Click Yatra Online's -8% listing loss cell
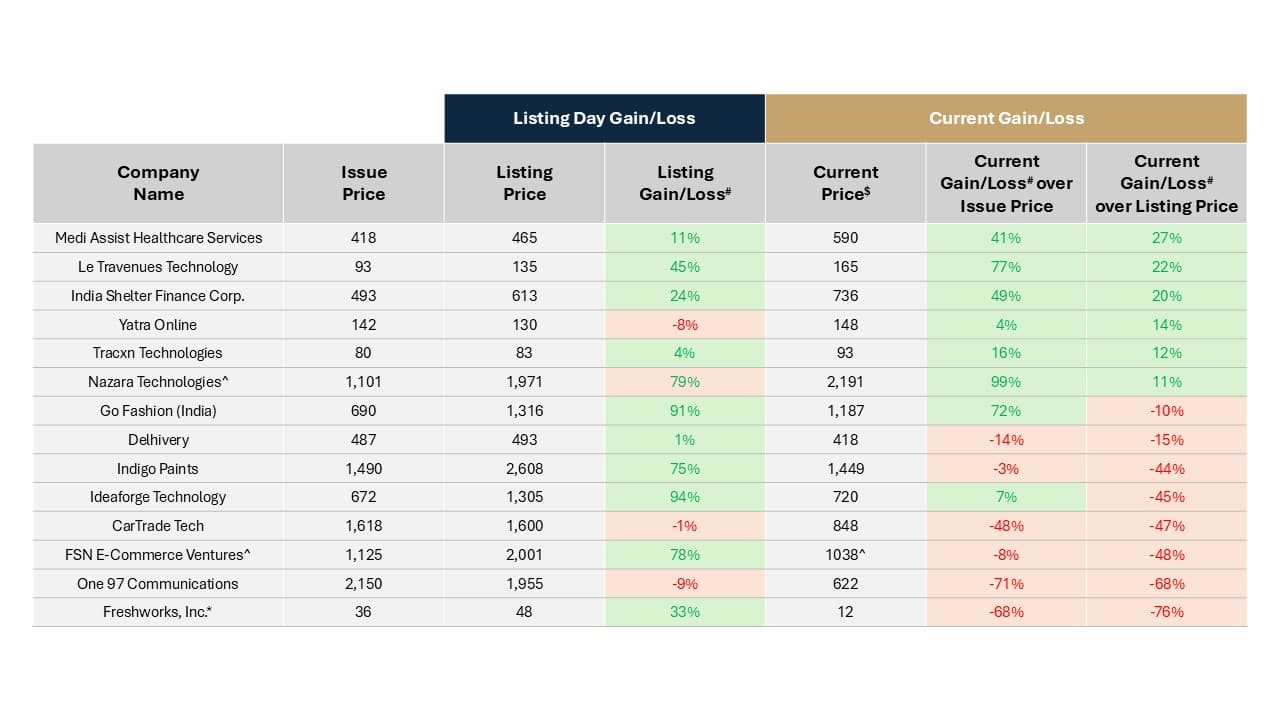The height and width of the screenshot is (720, 1280). click(685, 325)
